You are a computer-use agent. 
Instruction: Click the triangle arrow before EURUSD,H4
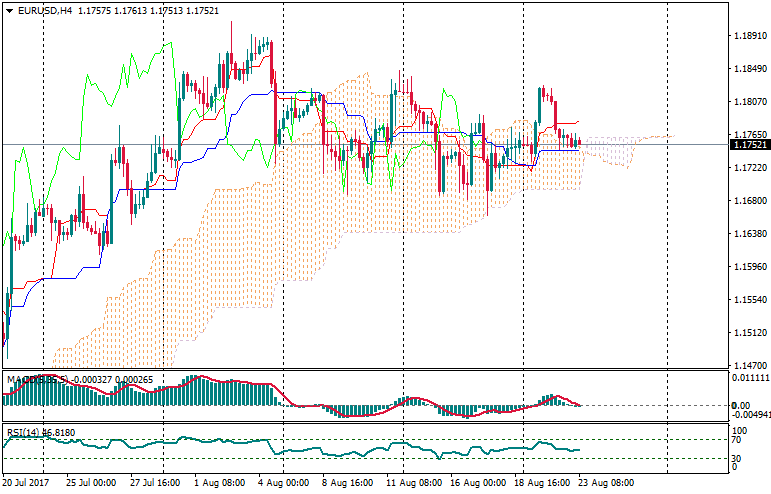point(9,10)
